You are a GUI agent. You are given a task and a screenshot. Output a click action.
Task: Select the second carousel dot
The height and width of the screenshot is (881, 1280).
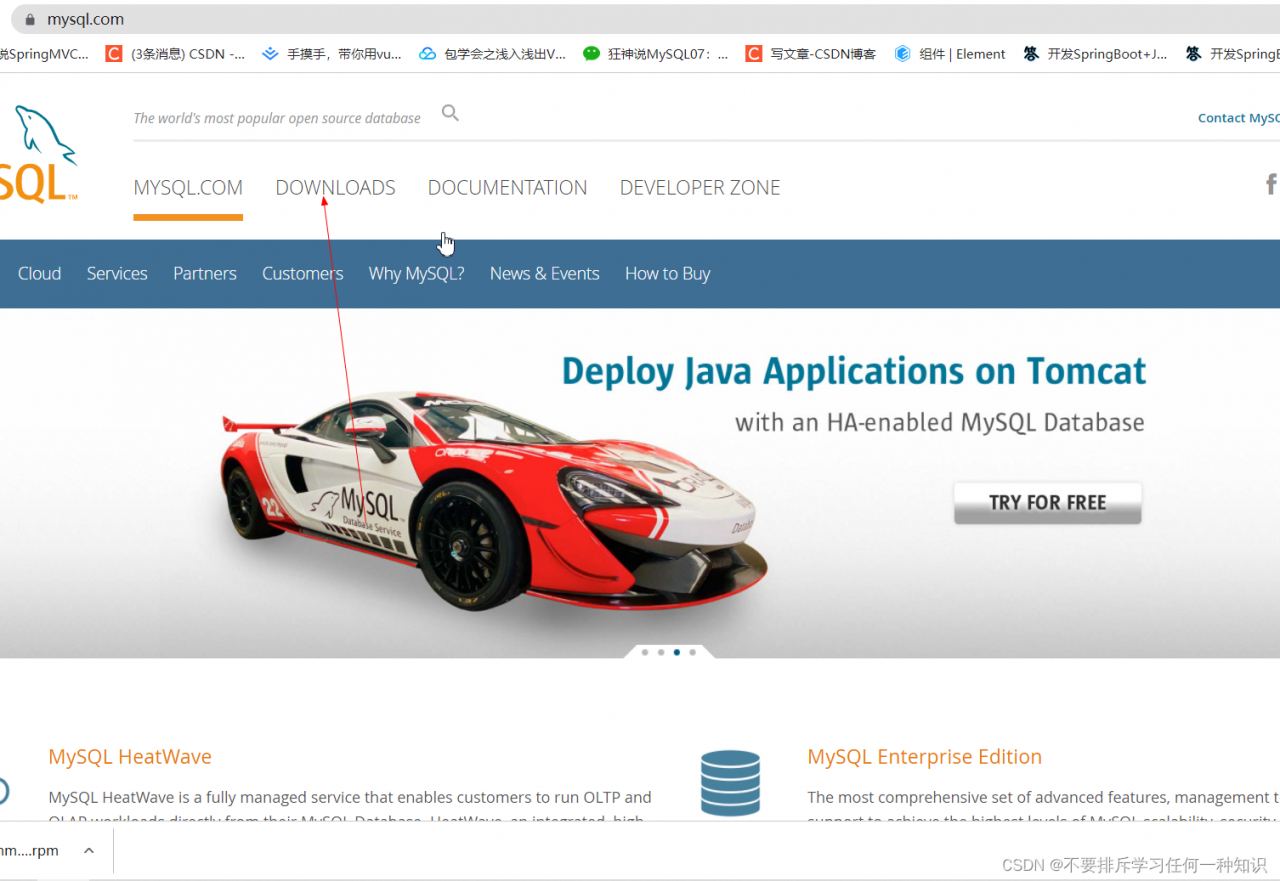[x=661, y=652]
